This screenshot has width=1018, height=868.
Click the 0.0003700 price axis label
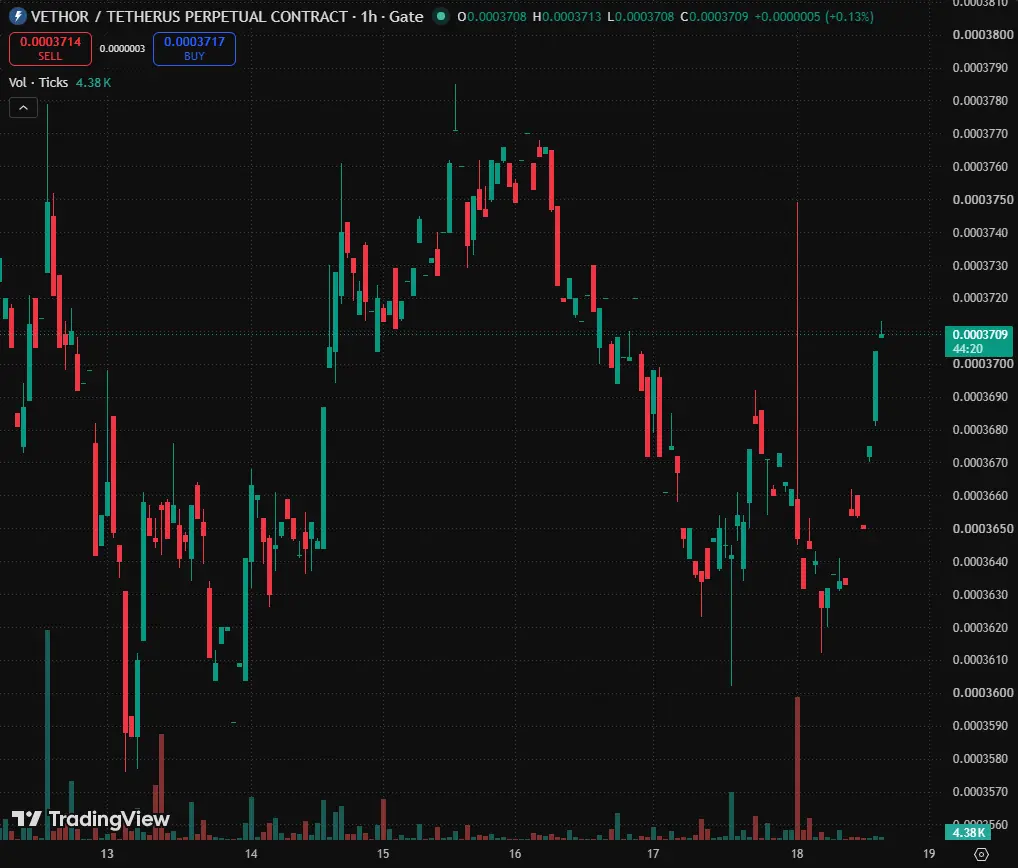[x=982, y=364]
